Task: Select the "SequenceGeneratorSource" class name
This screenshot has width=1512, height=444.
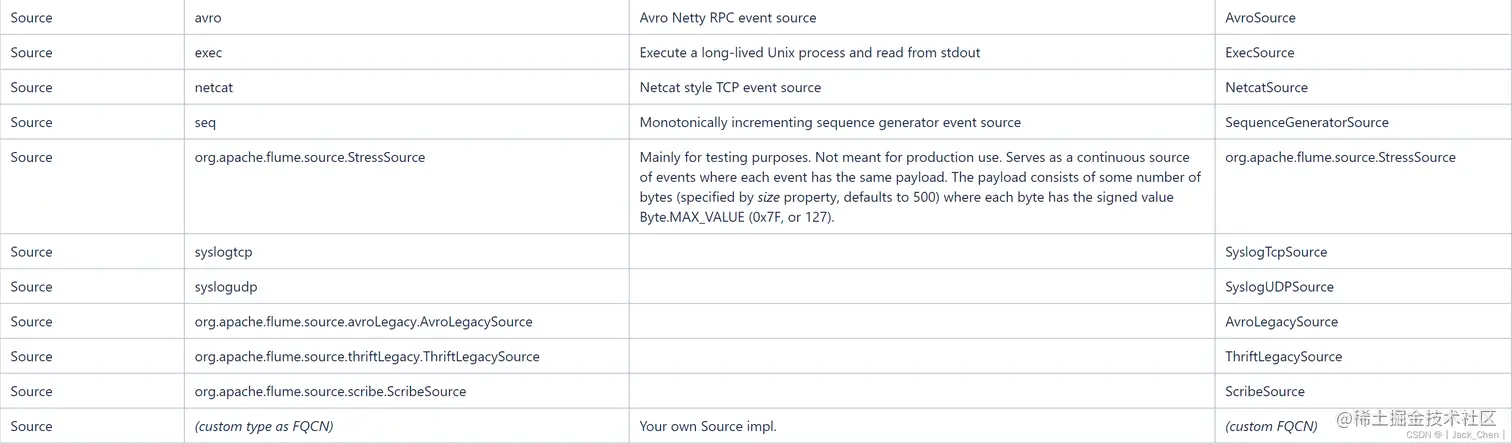Action: point(1306,123)
